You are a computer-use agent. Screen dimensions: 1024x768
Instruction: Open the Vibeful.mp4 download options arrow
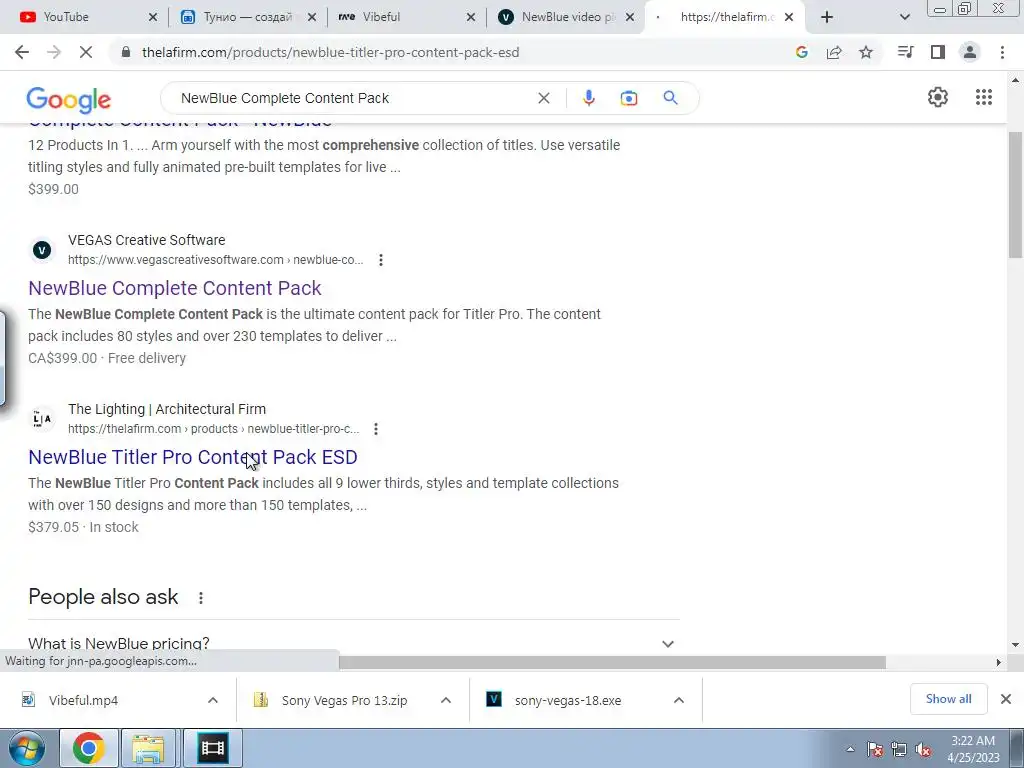point(212,700)
